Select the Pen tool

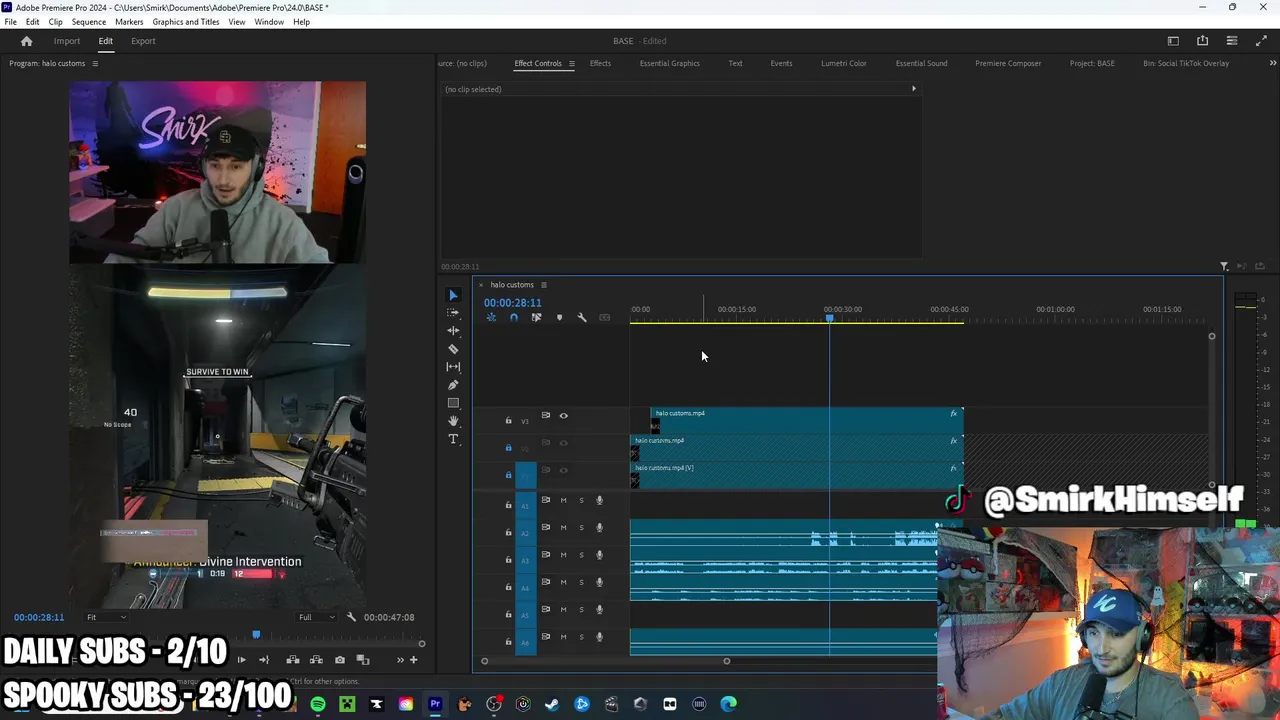click(x=453, y=385)
